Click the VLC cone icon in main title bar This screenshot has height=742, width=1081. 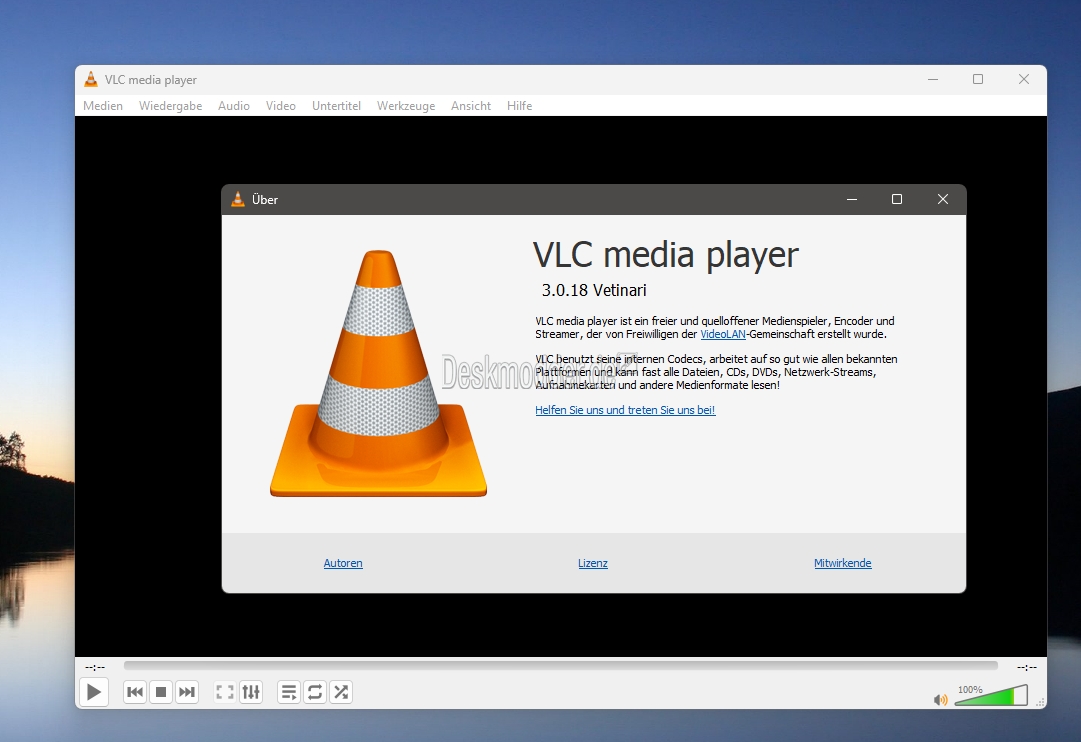point(91,79)
